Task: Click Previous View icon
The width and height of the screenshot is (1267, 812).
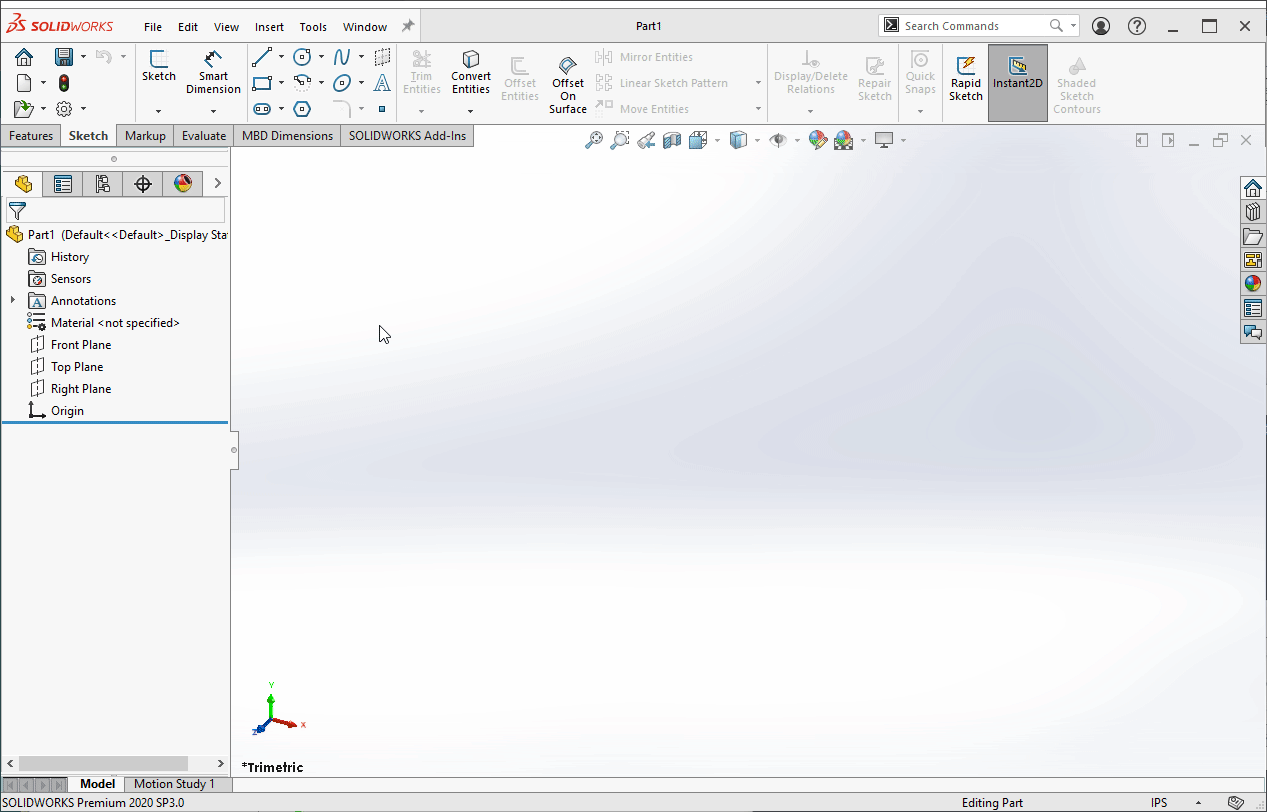Action: coord(646,140)
